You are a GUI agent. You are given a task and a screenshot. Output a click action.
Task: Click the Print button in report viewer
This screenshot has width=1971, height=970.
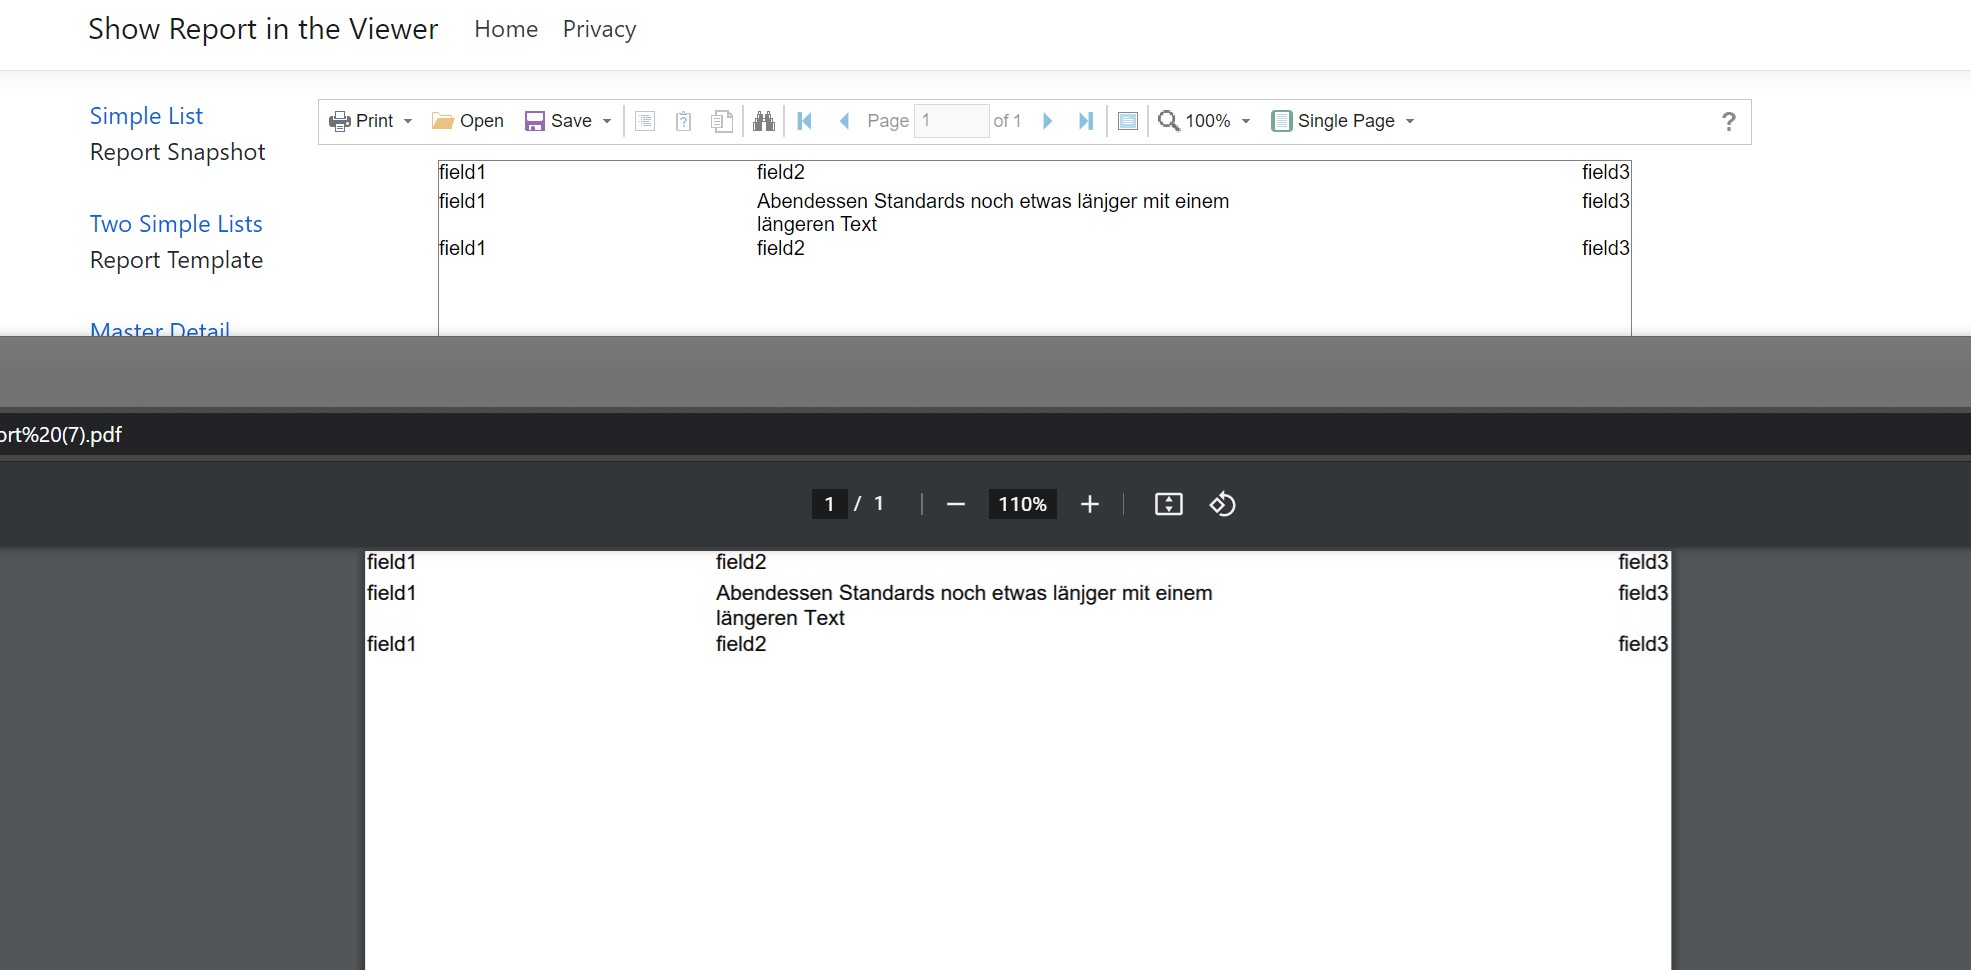pos(361,121)
